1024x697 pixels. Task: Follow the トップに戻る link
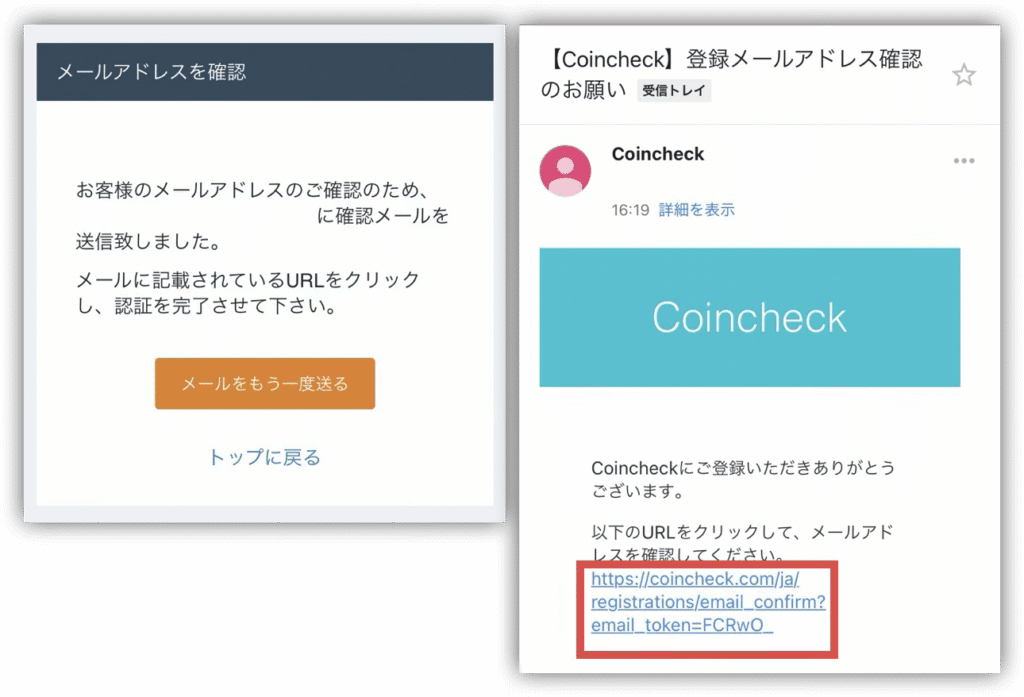tap(264, 457)
